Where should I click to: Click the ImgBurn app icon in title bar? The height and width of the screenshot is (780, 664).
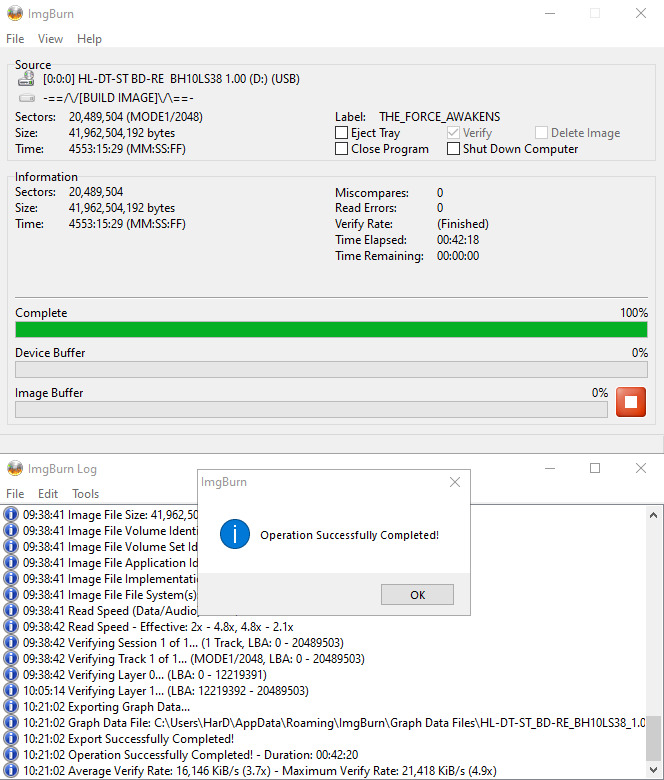[x=15, y=13]
